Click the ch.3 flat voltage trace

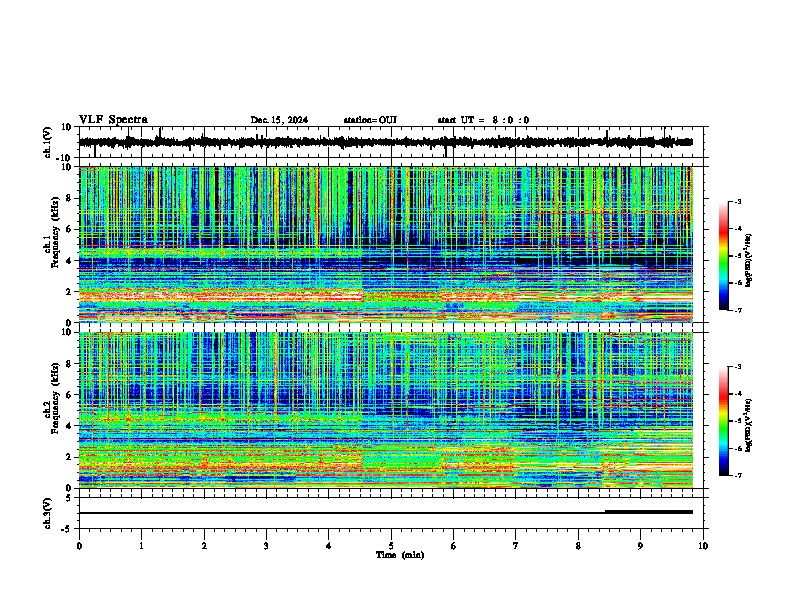click(x=385, y=513)
